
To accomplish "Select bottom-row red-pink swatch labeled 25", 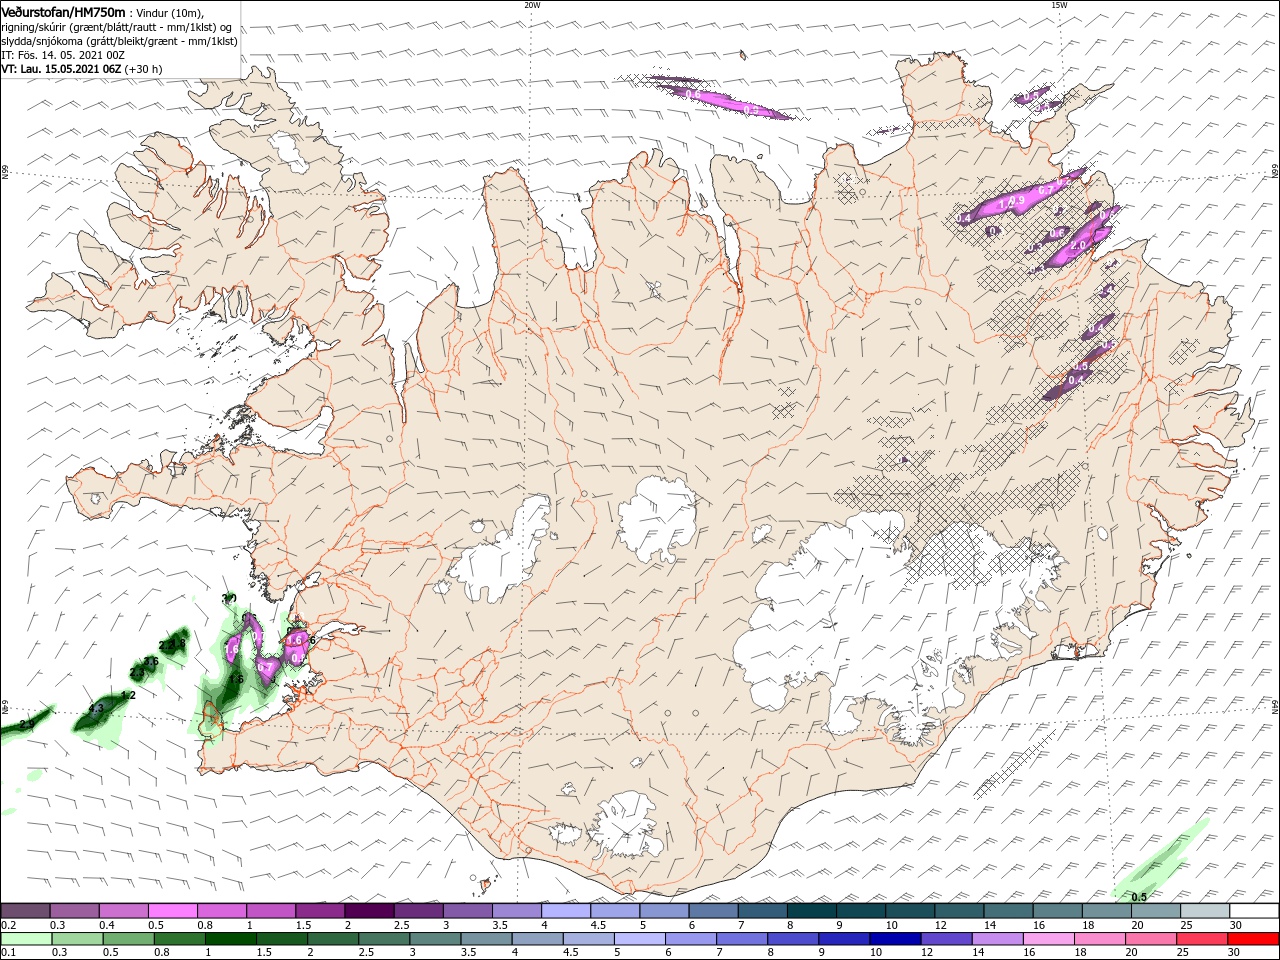I will (1203, 939).
